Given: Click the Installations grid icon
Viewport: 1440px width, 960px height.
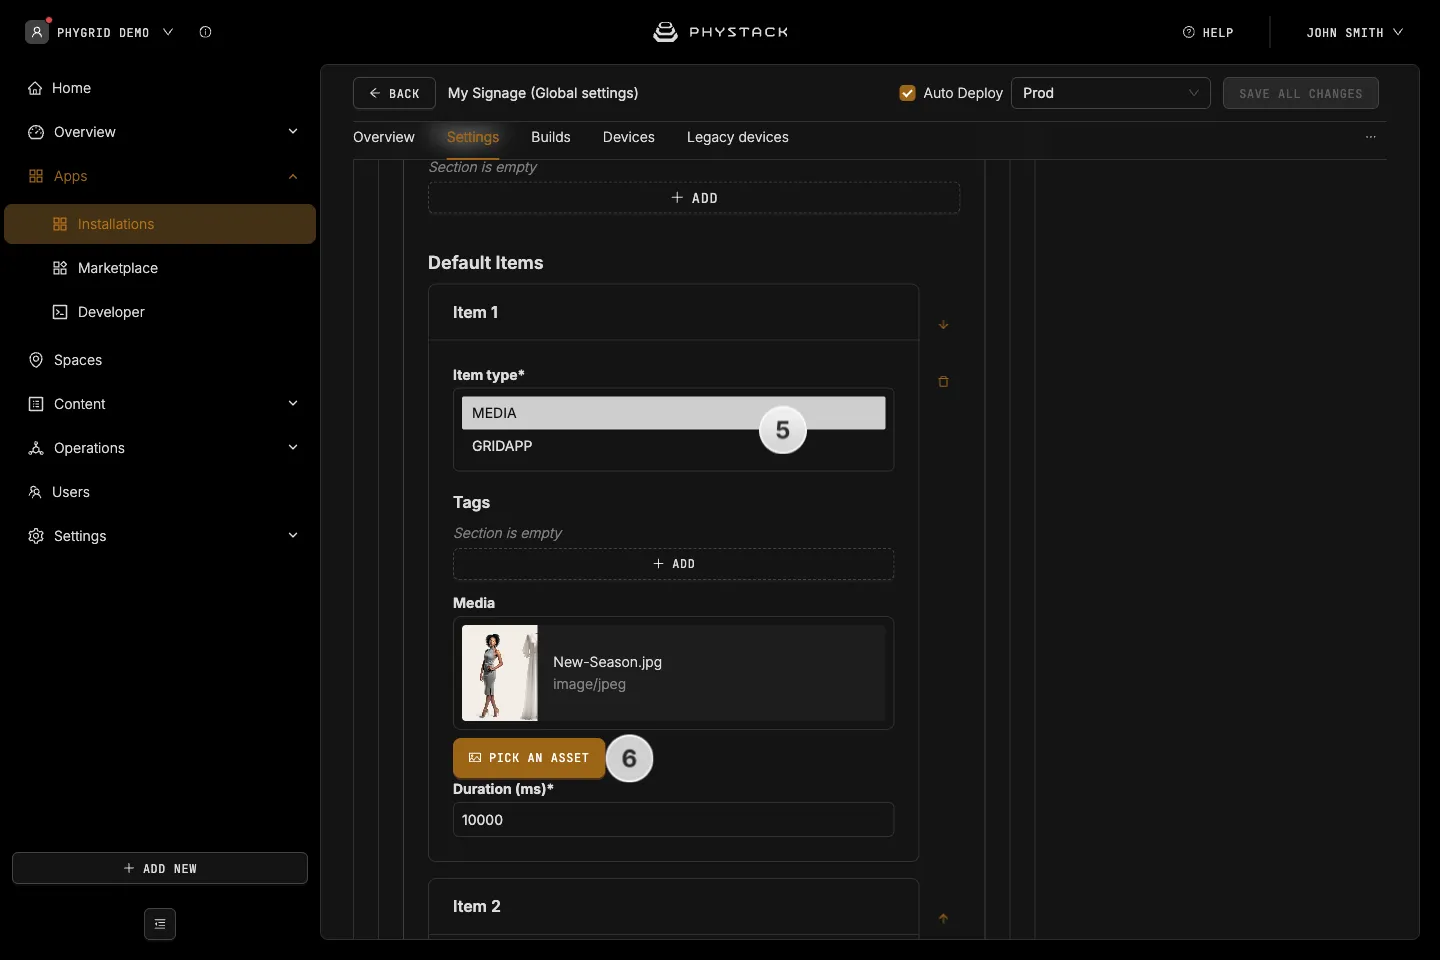Looking at the screenshot, I should point(60,224).
